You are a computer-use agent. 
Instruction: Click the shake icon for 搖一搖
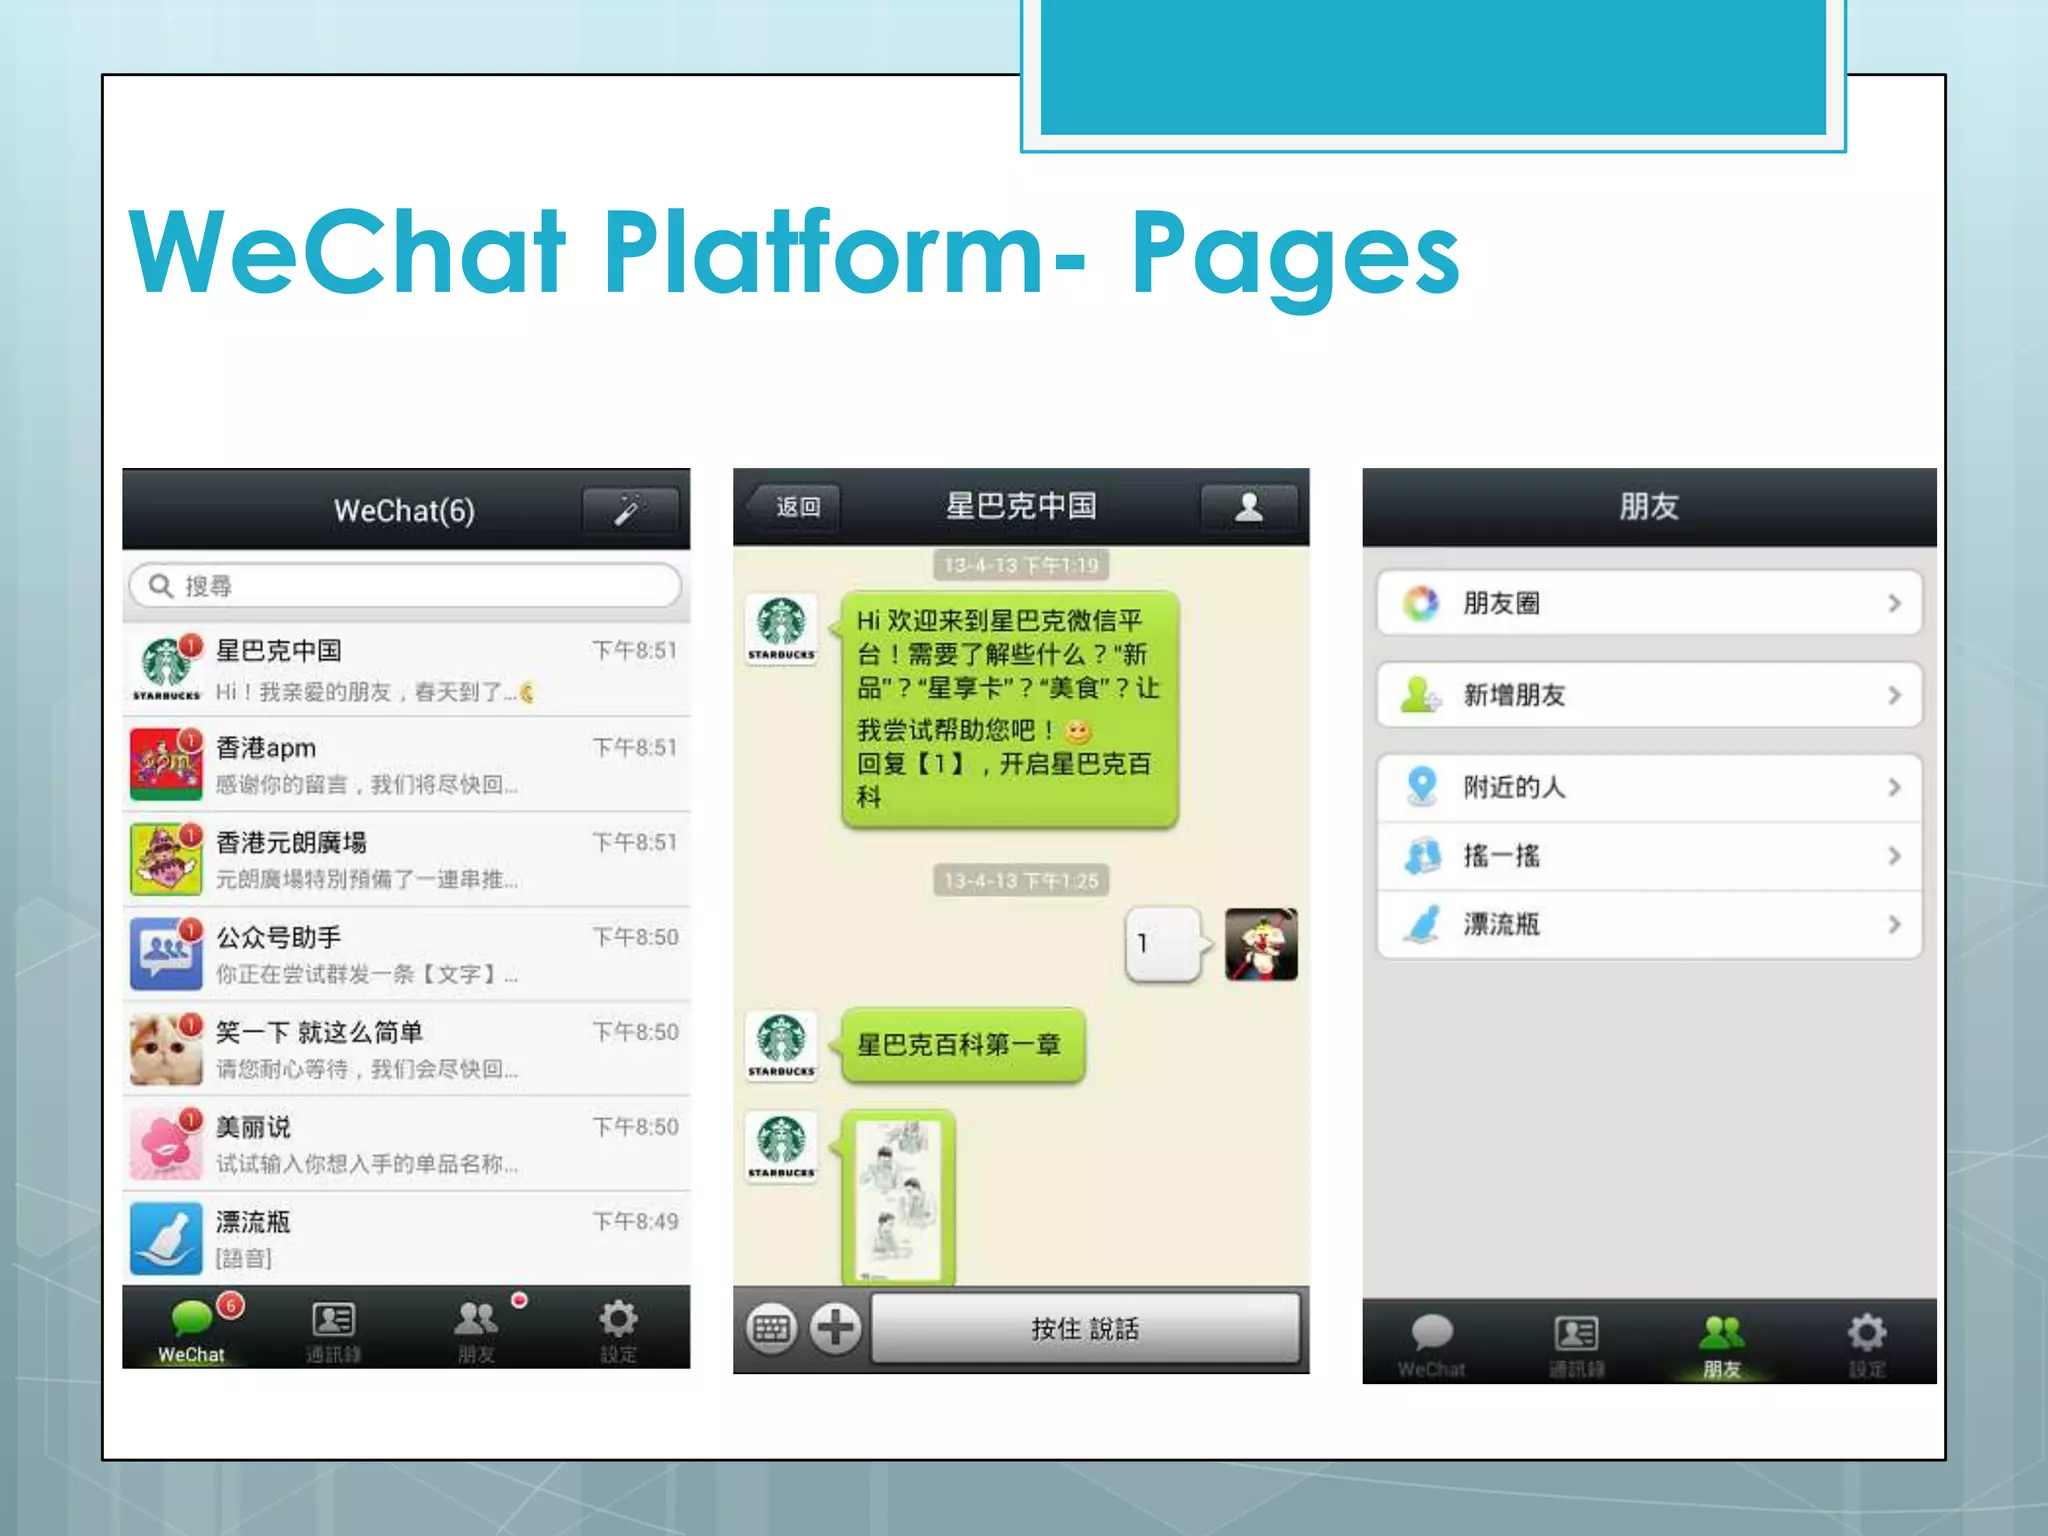(1422, 856)
